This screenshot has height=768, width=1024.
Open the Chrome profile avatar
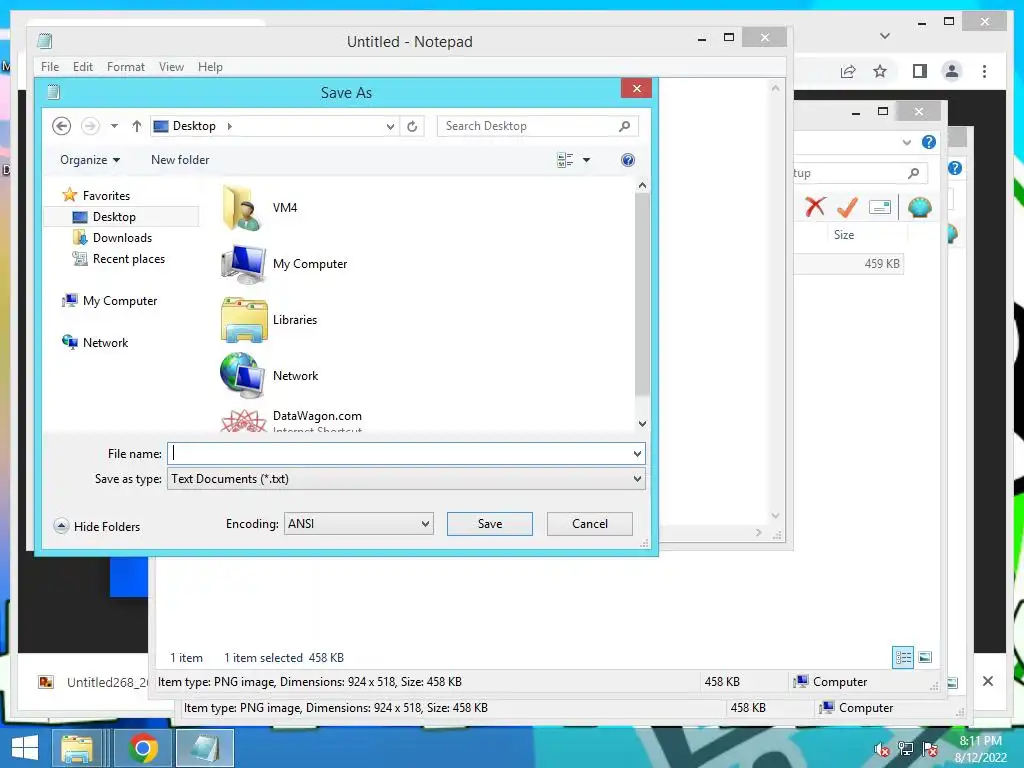point(952,71)
